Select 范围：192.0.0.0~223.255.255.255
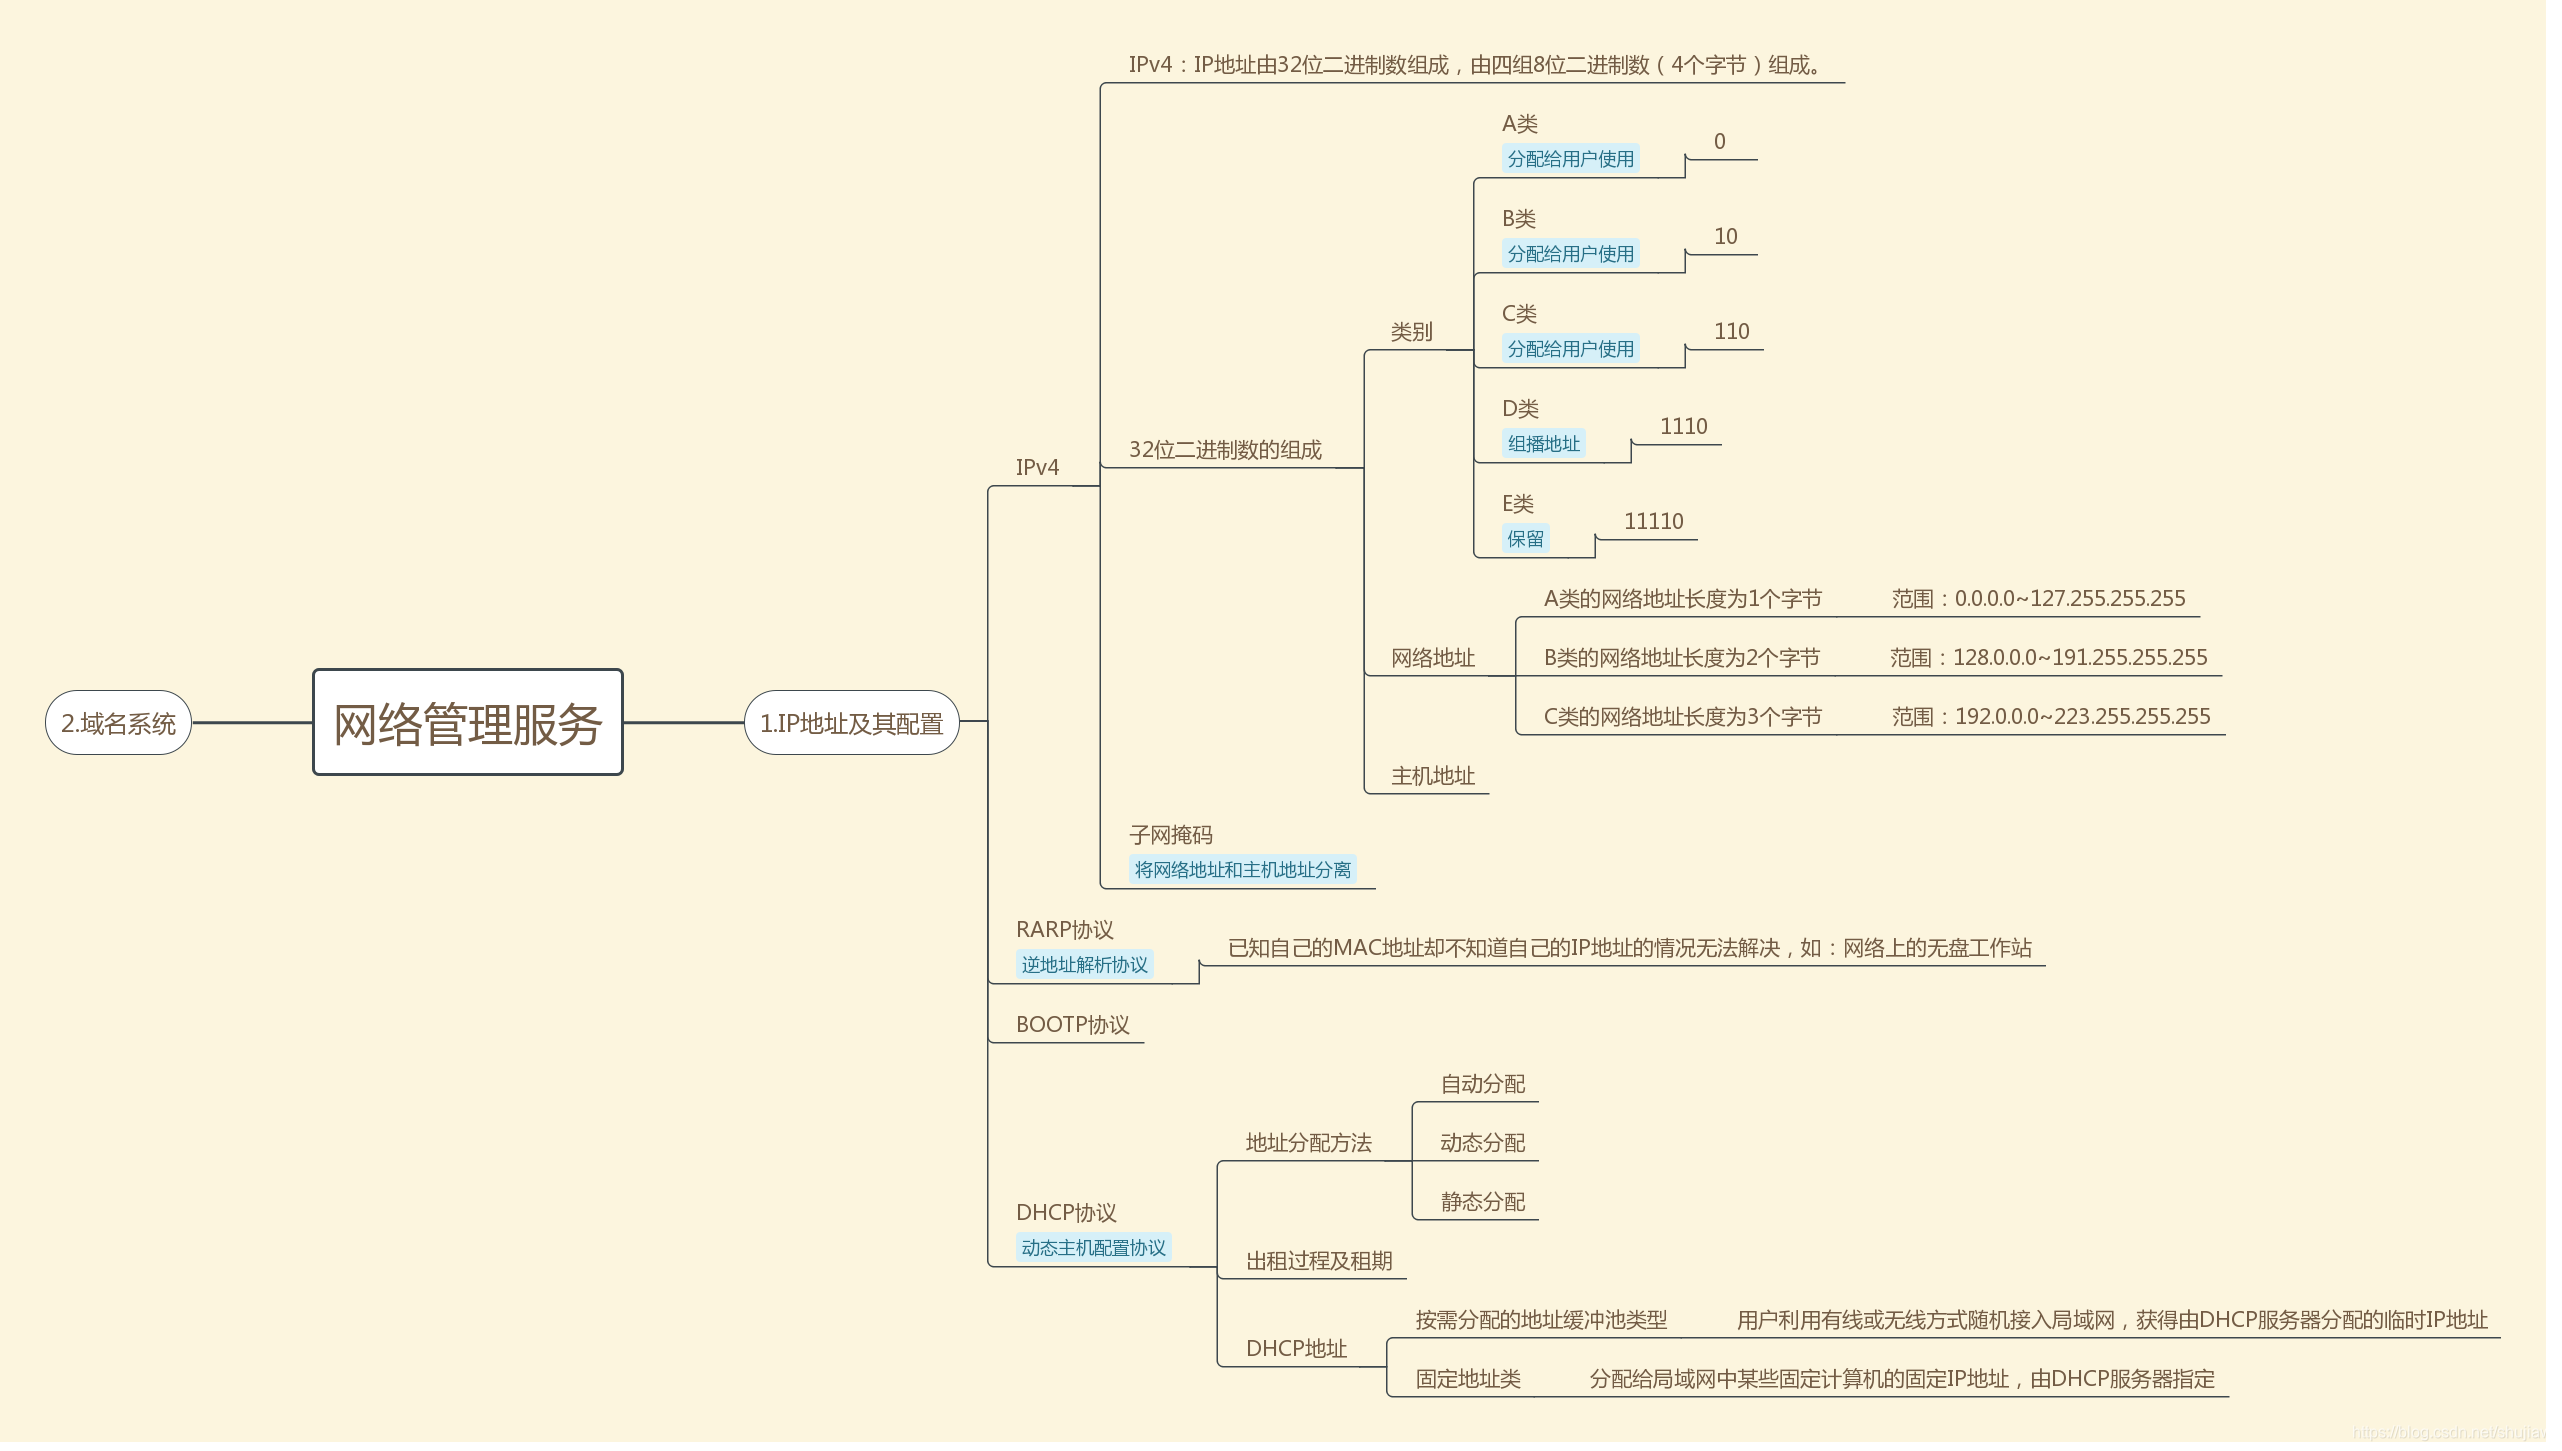 coord(2050,717)
